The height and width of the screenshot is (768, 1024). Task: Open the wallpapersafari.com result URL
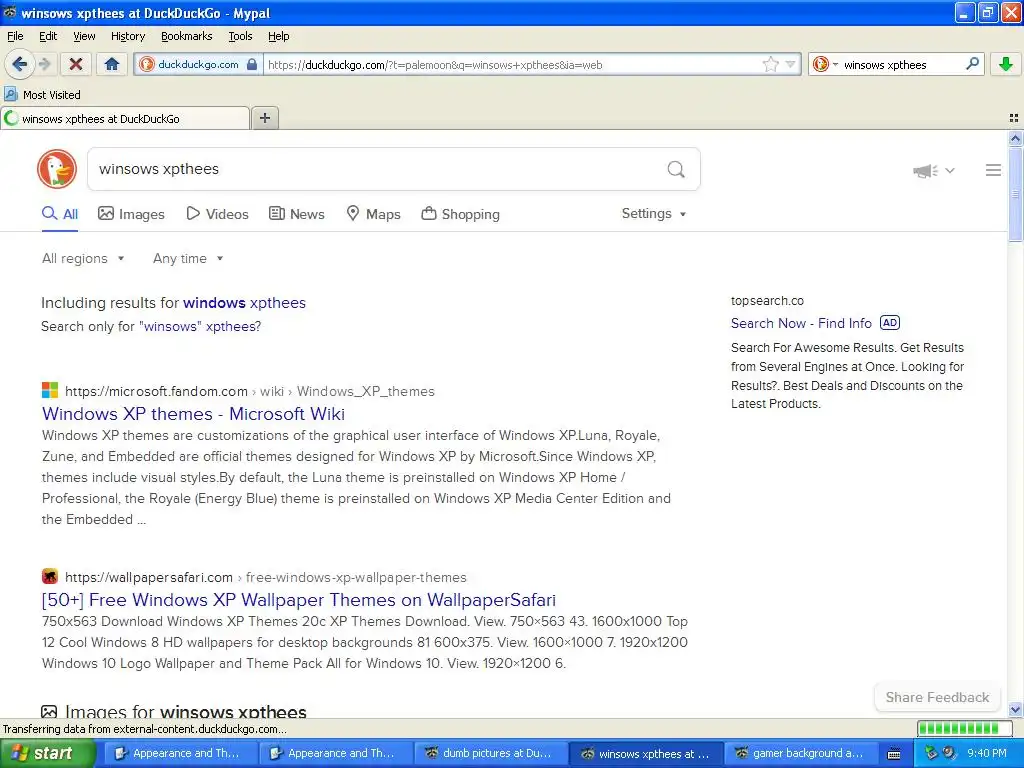(x=266, y=577)
